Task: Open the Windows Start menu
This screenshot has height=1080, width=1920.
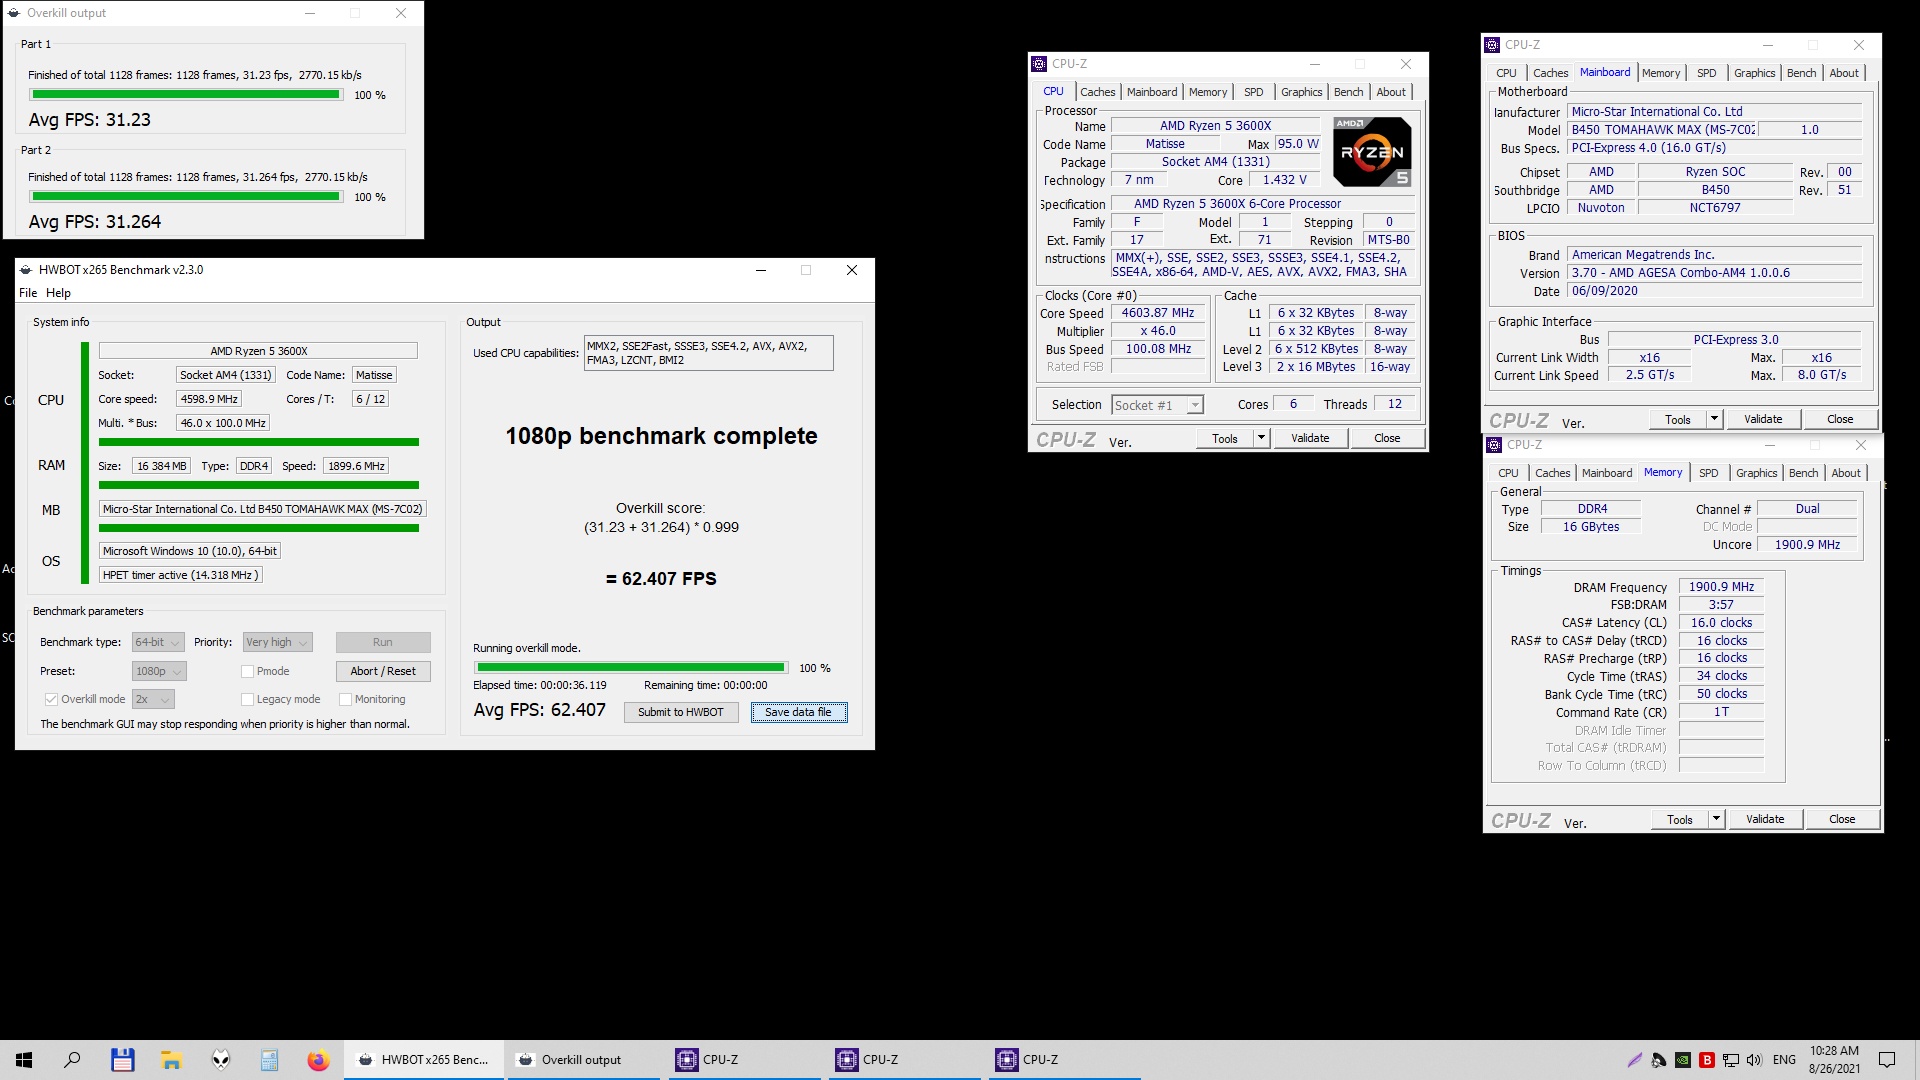Action: coord(24,1060)
